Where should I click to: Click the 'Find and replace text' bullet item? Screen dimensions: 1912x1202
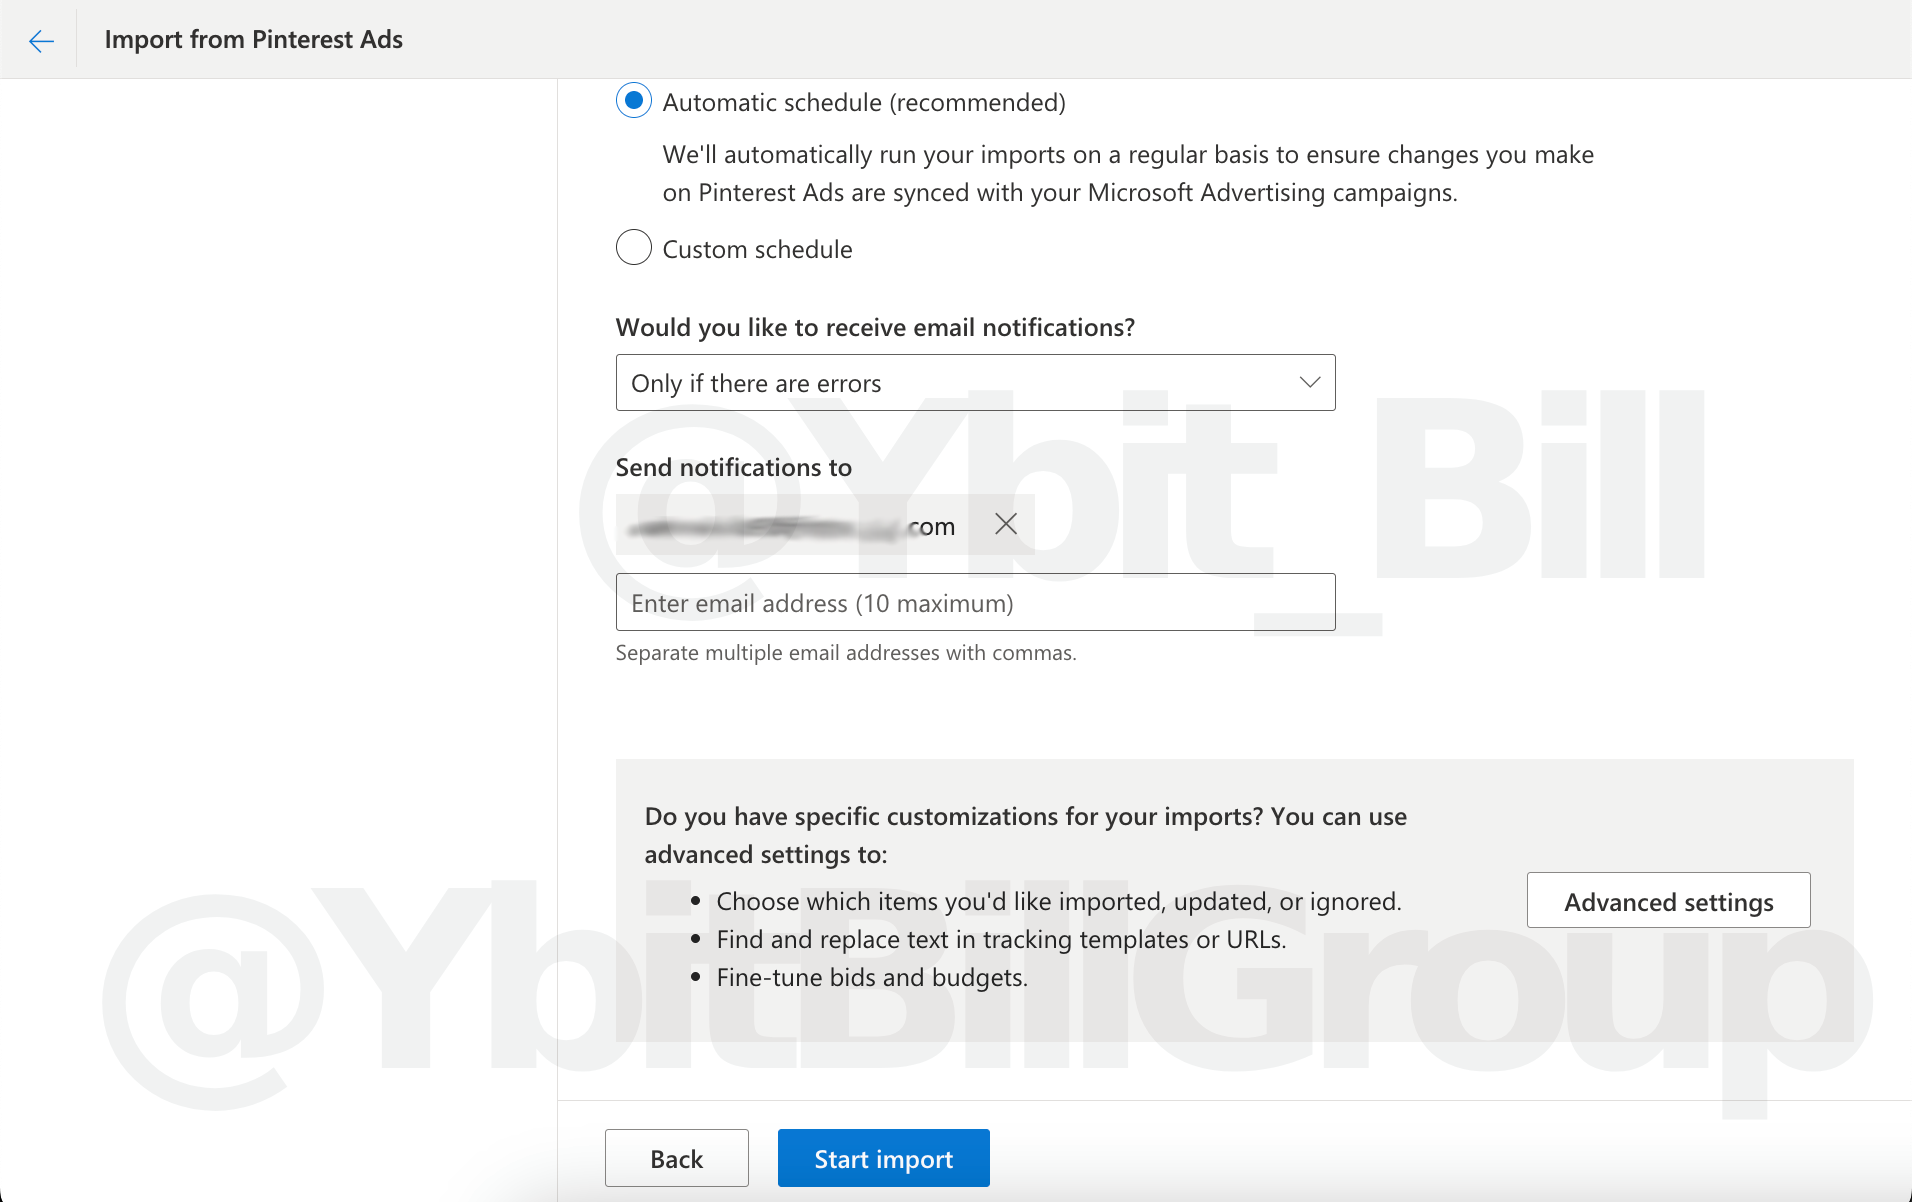1001,940
